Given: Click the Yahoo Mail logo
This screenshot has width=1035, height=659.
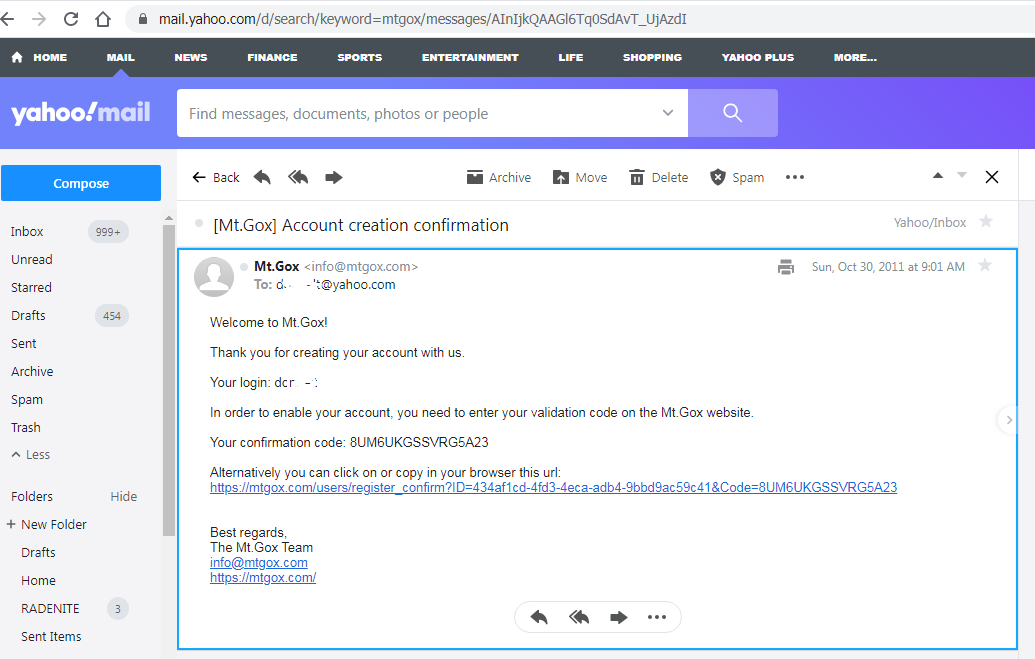Looking at the screenshot, I should [x=81, y=113].
